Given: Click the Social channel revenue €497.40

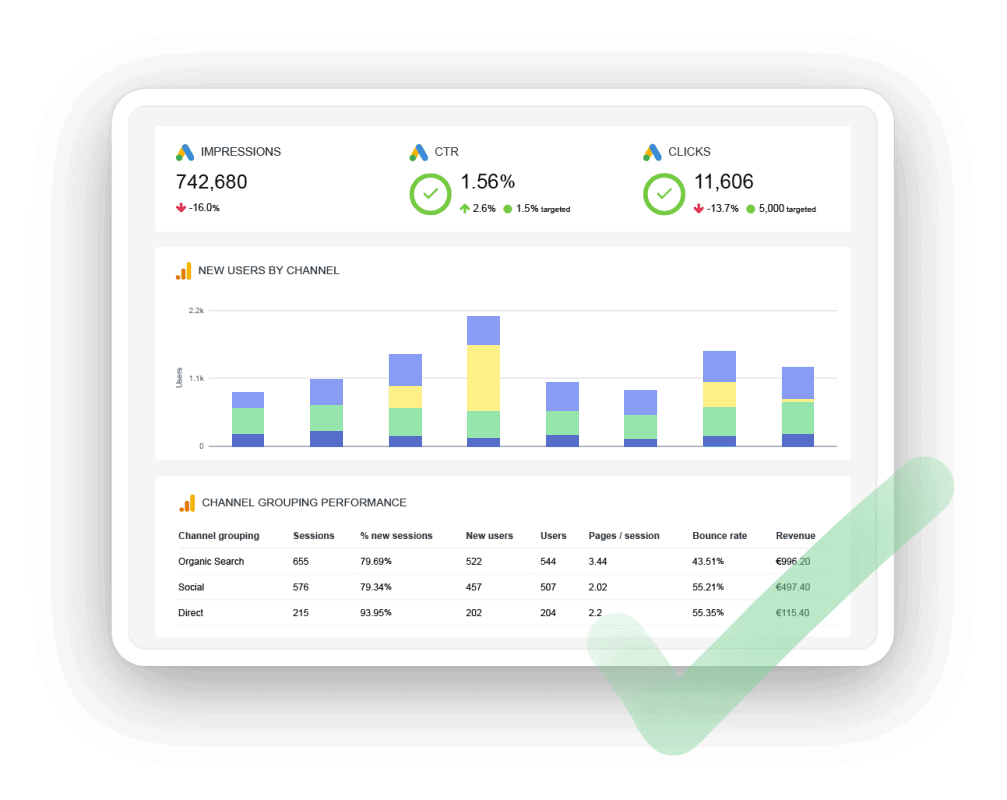Looking at the screenshot, I should (x=791, y=587).
